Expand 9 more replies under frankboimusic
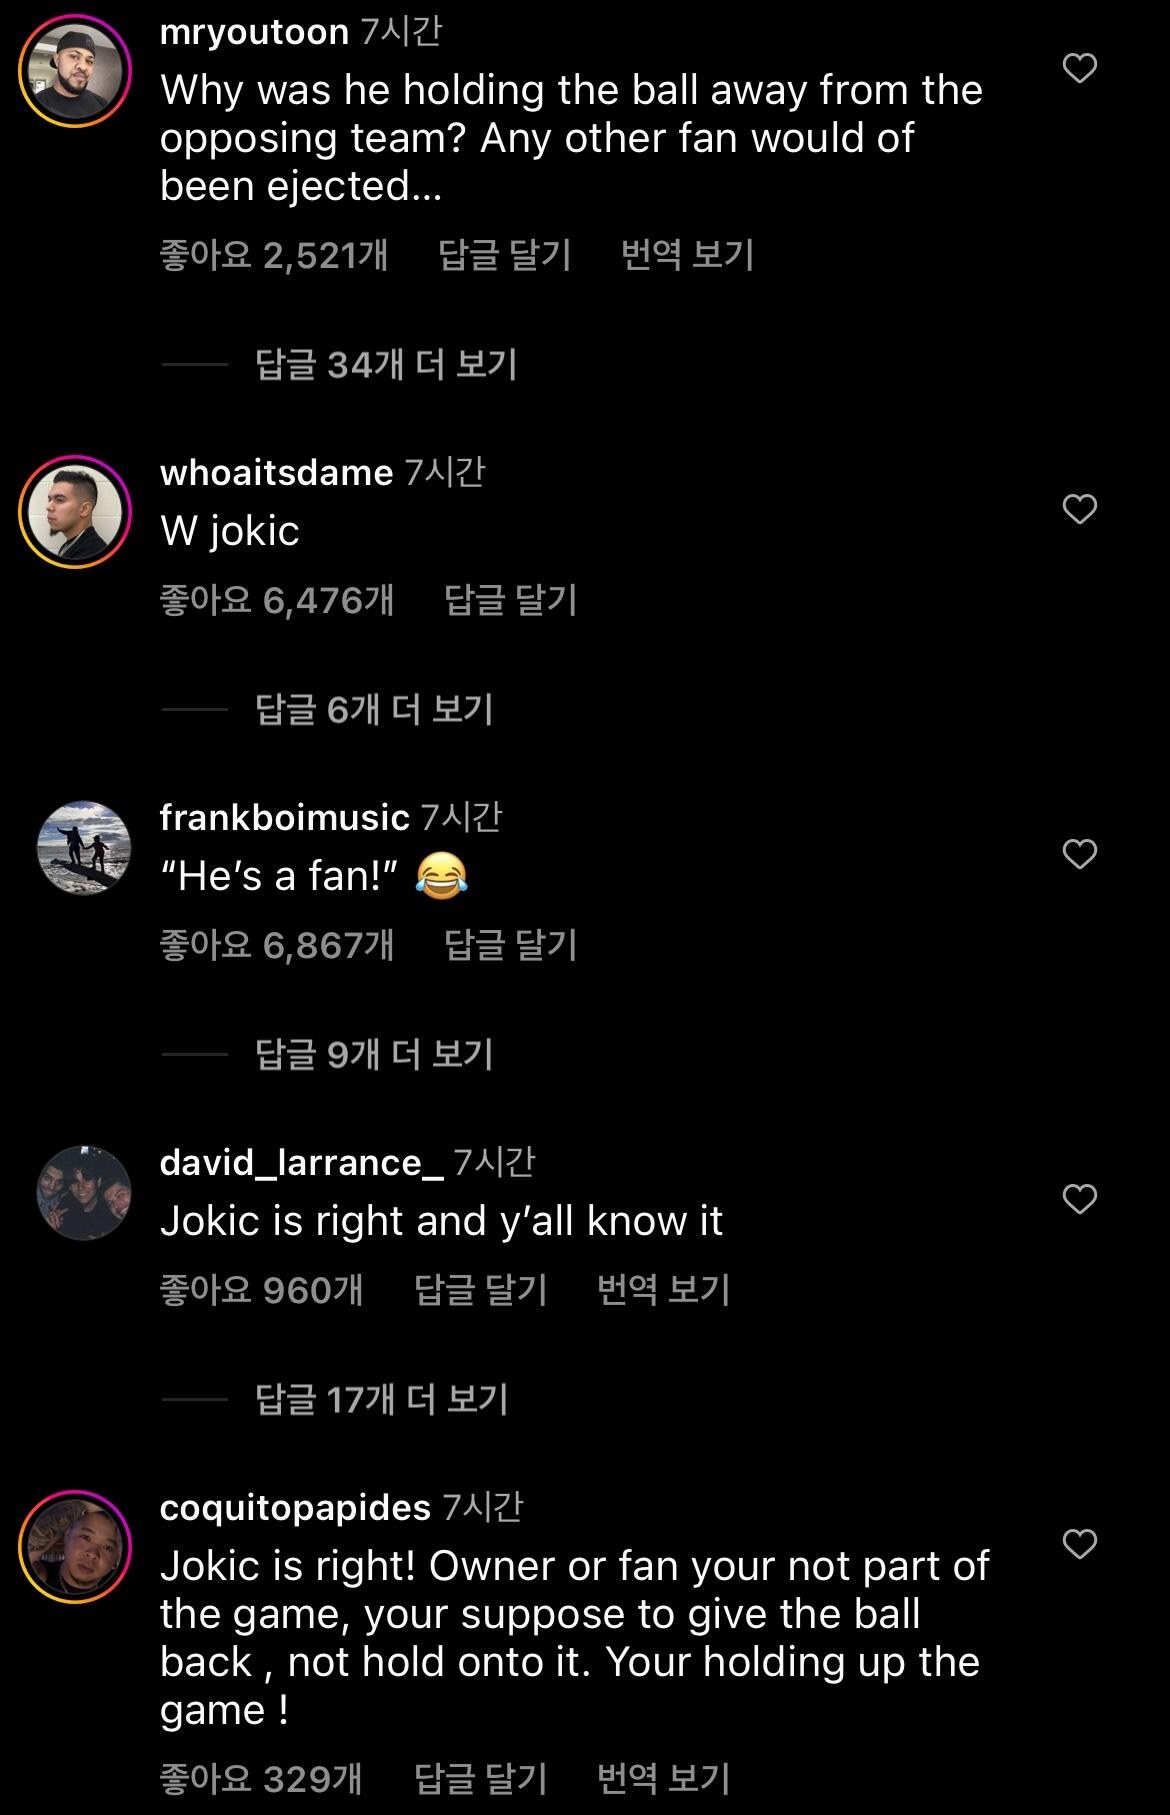 click(374, 1054)
